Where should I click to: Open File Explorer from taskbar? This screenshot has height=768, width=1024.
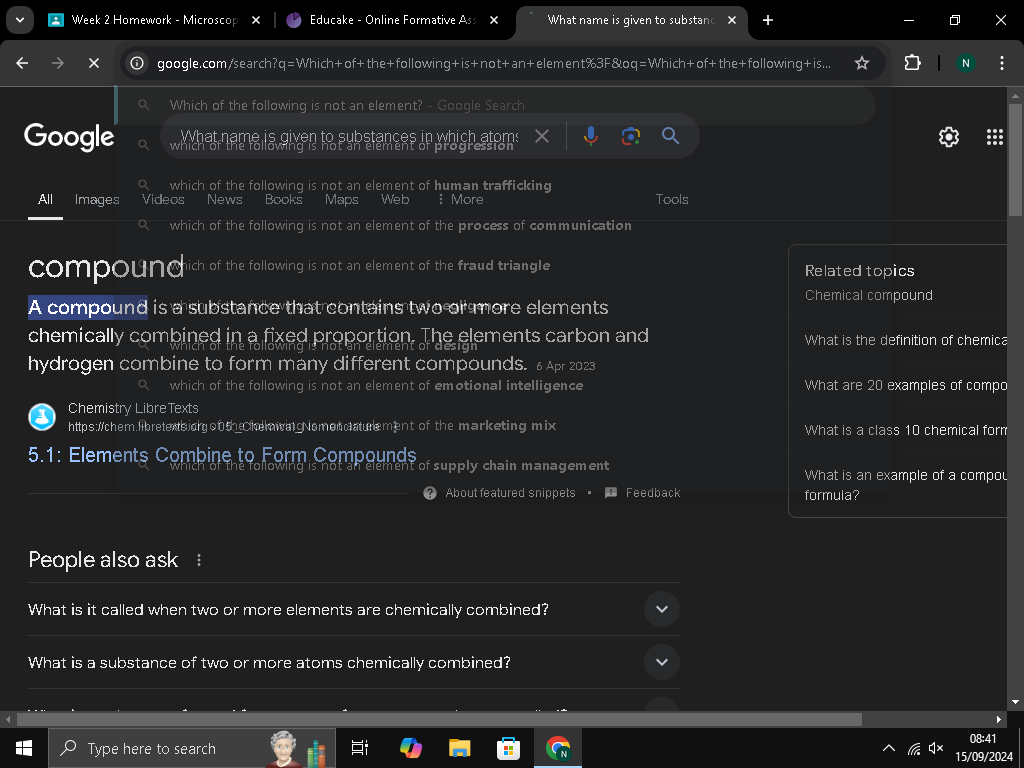(460, 748)
